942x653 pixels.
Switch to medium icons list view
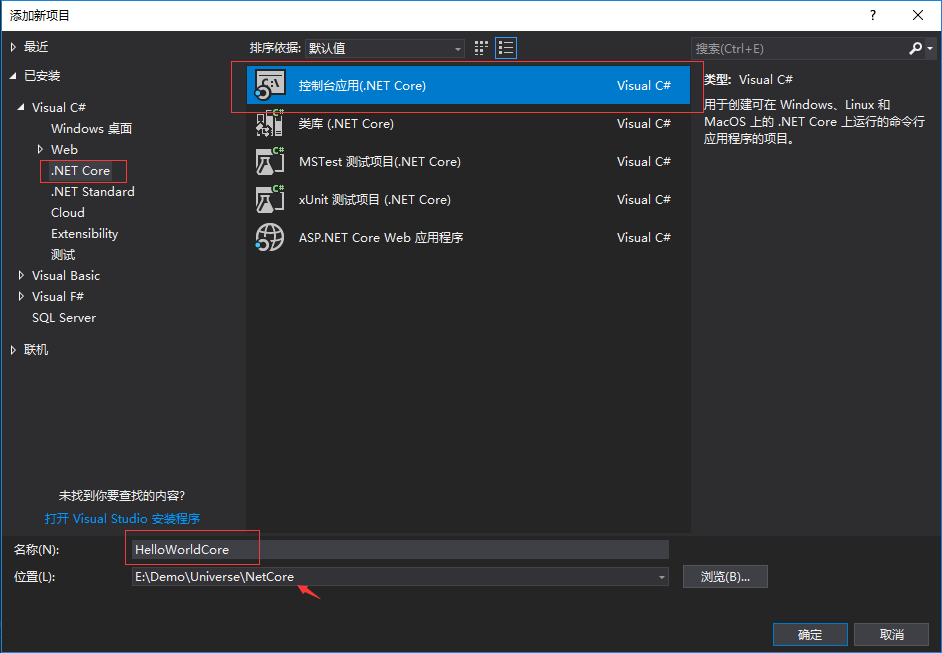click(506, 48)
